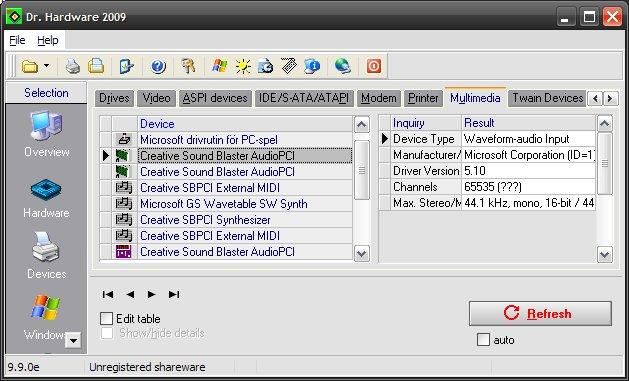Click MIDI icon beside Microsoft GS Wavetable

pyautogui.click(x=124, y=204)
